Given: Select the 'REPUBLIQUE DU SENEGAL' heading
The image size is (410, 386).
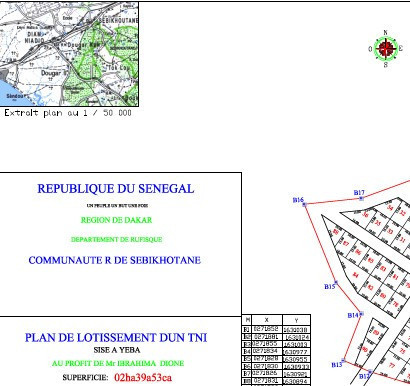Looking at the screenshot, I should click(116, 189).
